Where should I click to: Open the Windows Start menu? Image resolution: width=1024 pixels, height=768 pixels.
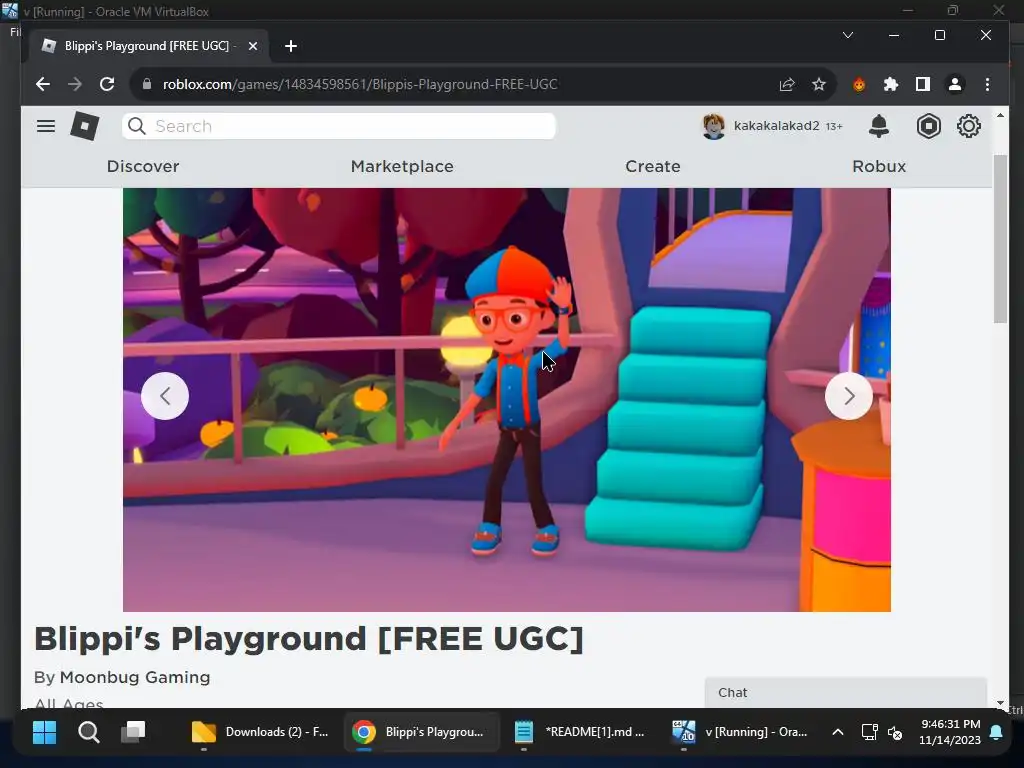coord(44,732)
